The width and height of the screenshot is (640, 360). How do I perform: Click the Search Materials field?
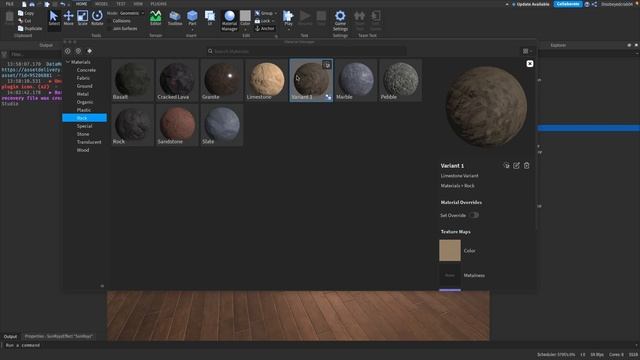(x=306, y=51)
